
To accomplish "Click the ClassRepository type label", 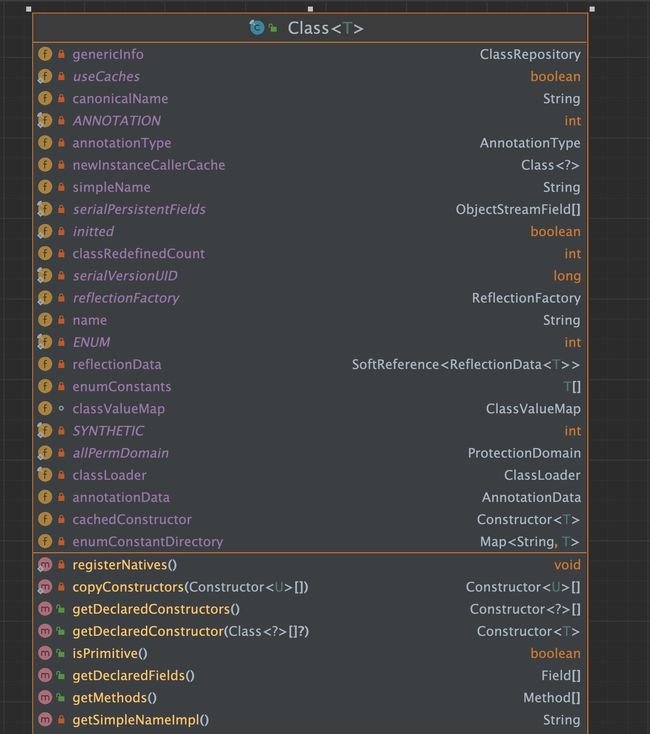I will click(530, 54).
